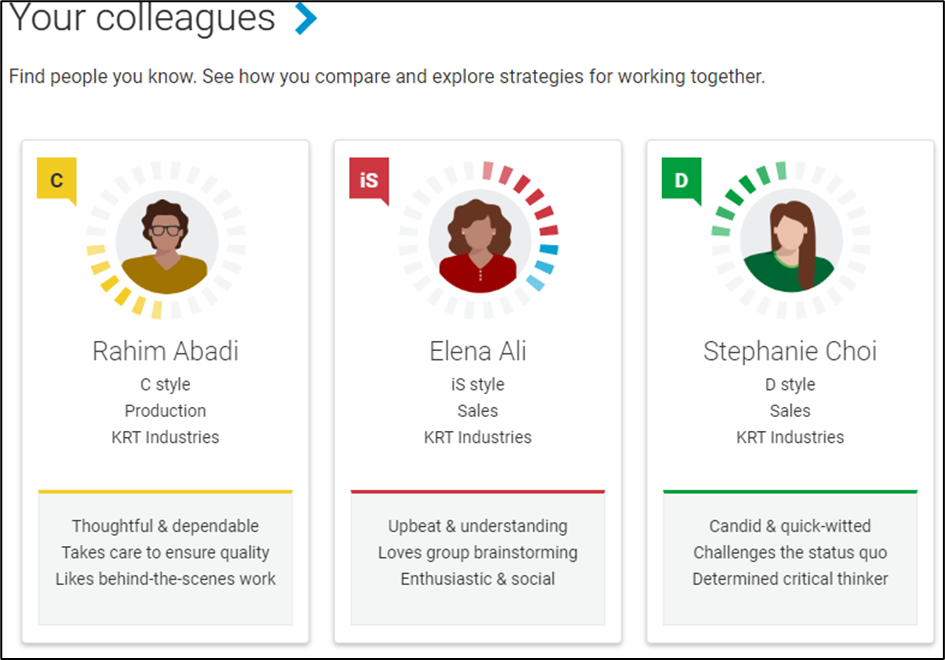Click the D style text under Stephanie Choi
The height and width of the screenshot is (660, 945).
(790, 384)
